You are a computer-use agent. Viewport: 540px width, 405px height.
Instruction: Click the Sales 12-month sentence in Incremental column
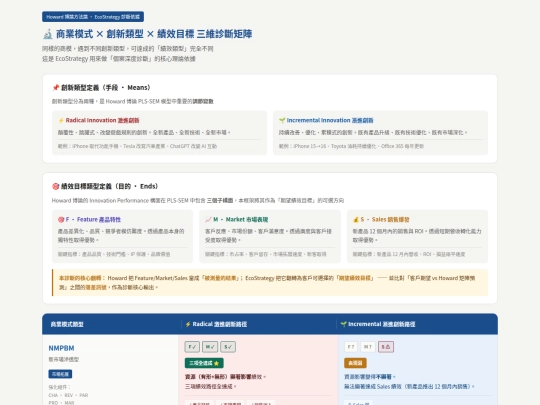click(409, 387)
